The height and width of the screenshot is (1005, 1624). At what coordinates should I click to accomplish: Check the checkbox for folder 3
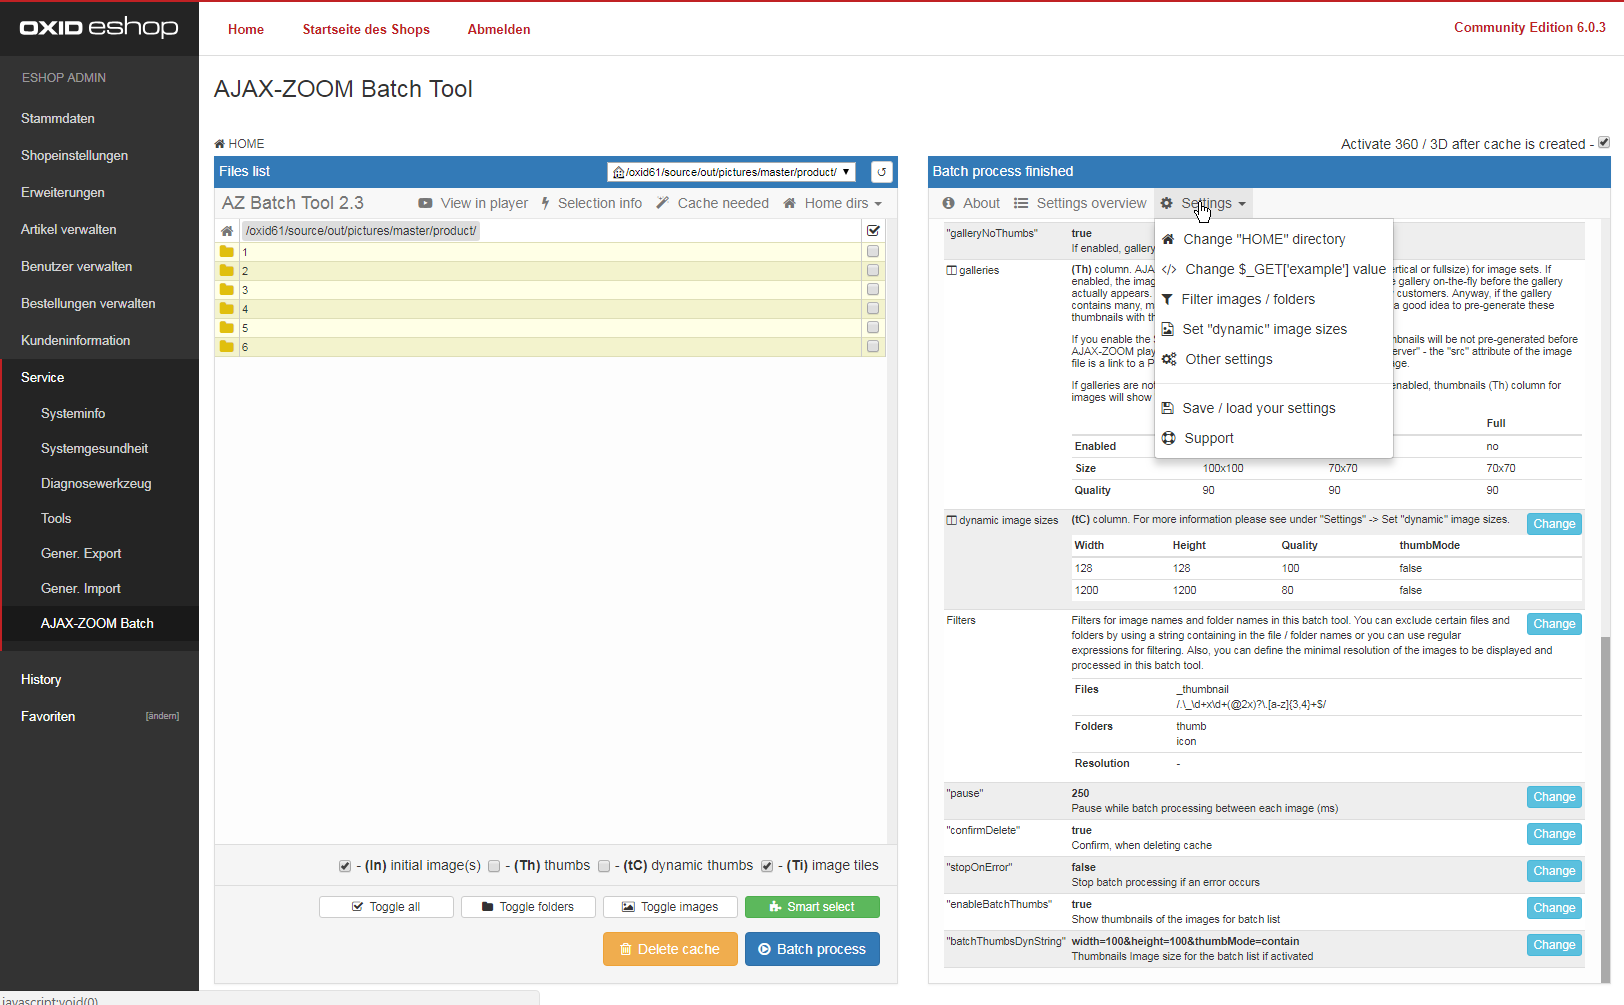pos(873,290)
